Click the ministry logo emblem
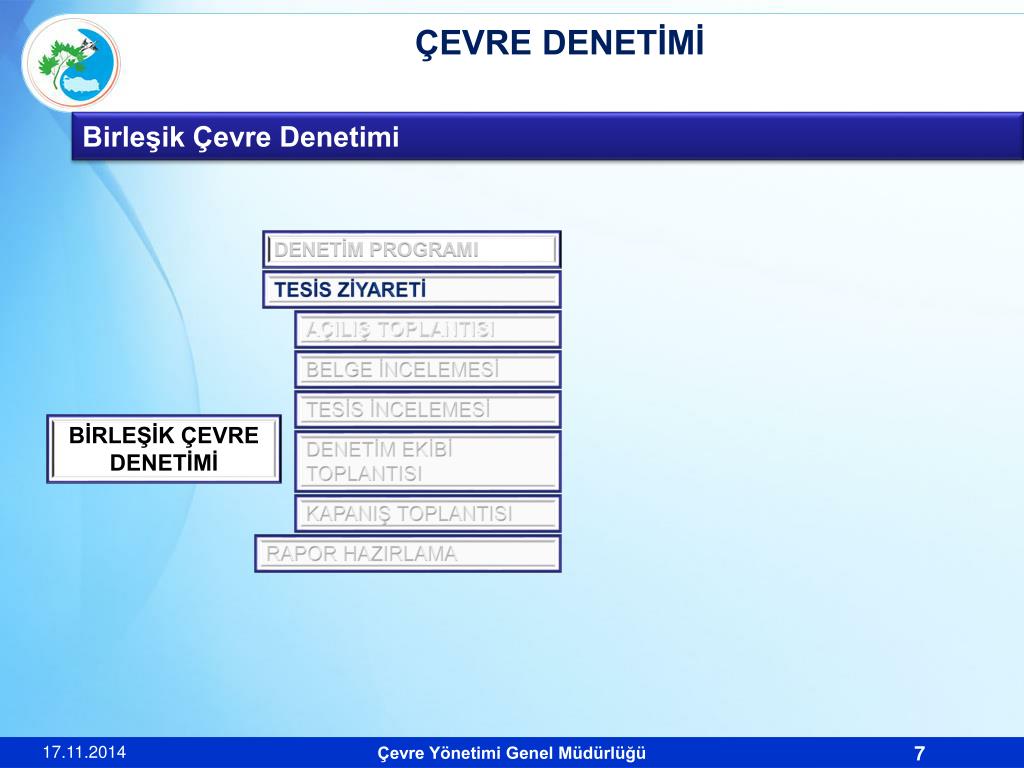1024x768 pixels. point(71,64)
